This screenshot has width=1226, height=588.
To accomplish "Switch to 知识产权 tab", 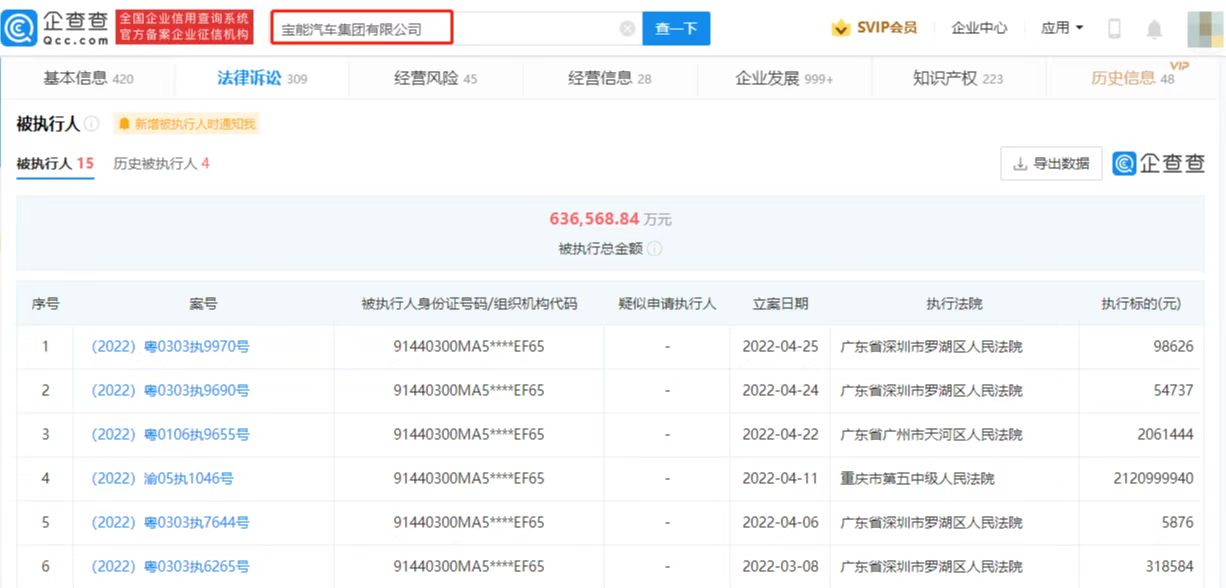I will [957, 78].
